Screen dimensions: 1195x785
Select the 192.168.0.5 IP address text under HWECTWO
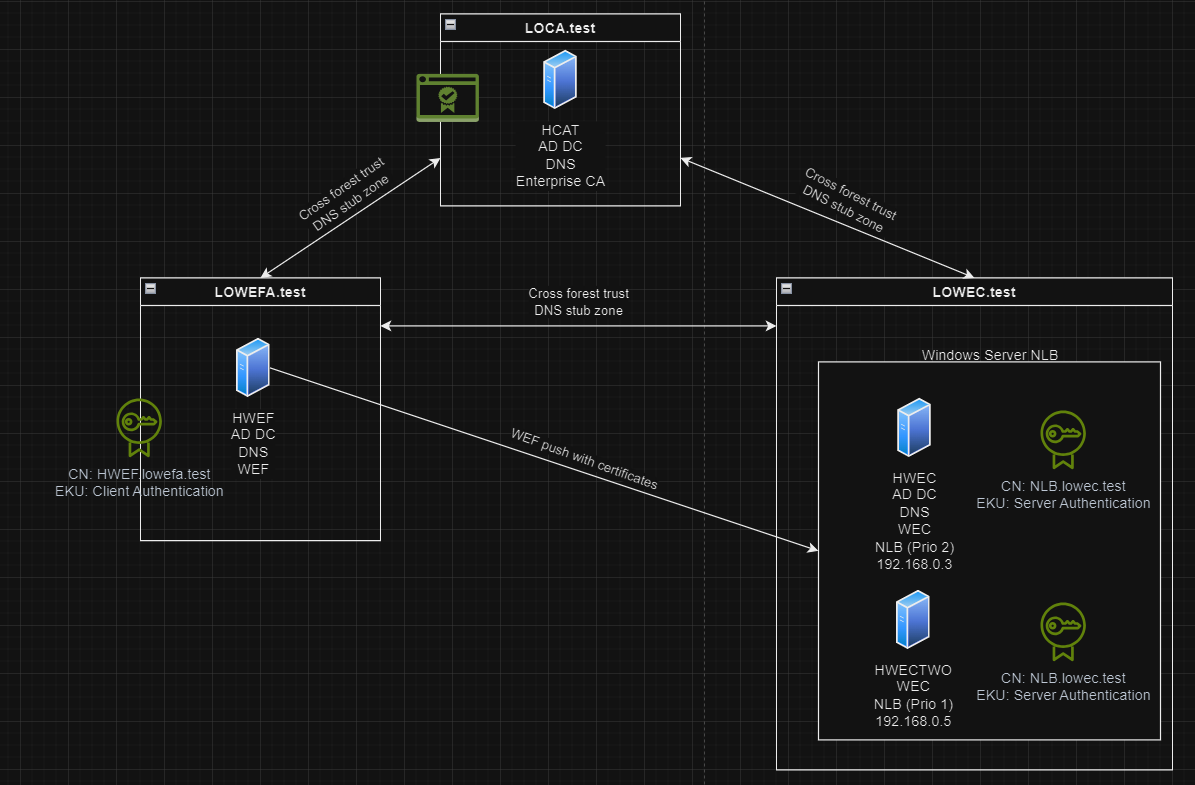[912, 721]
